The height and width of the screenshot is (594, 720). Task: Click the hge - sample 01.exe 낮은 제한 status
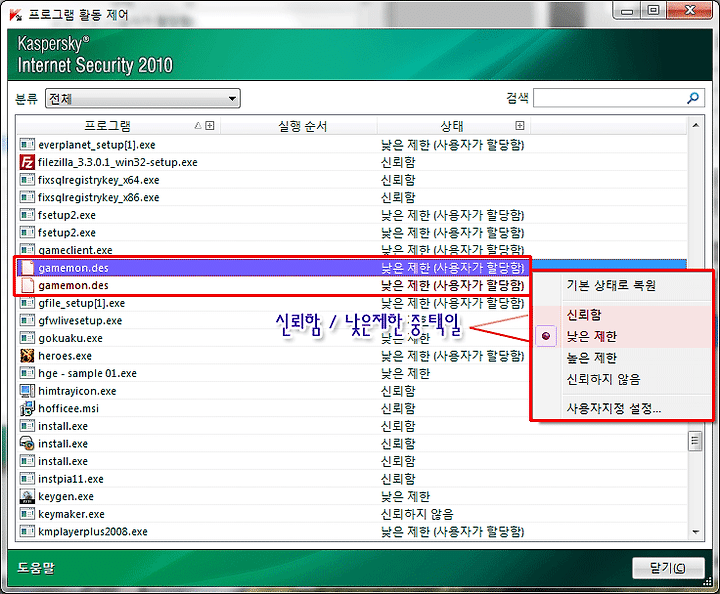405,374
